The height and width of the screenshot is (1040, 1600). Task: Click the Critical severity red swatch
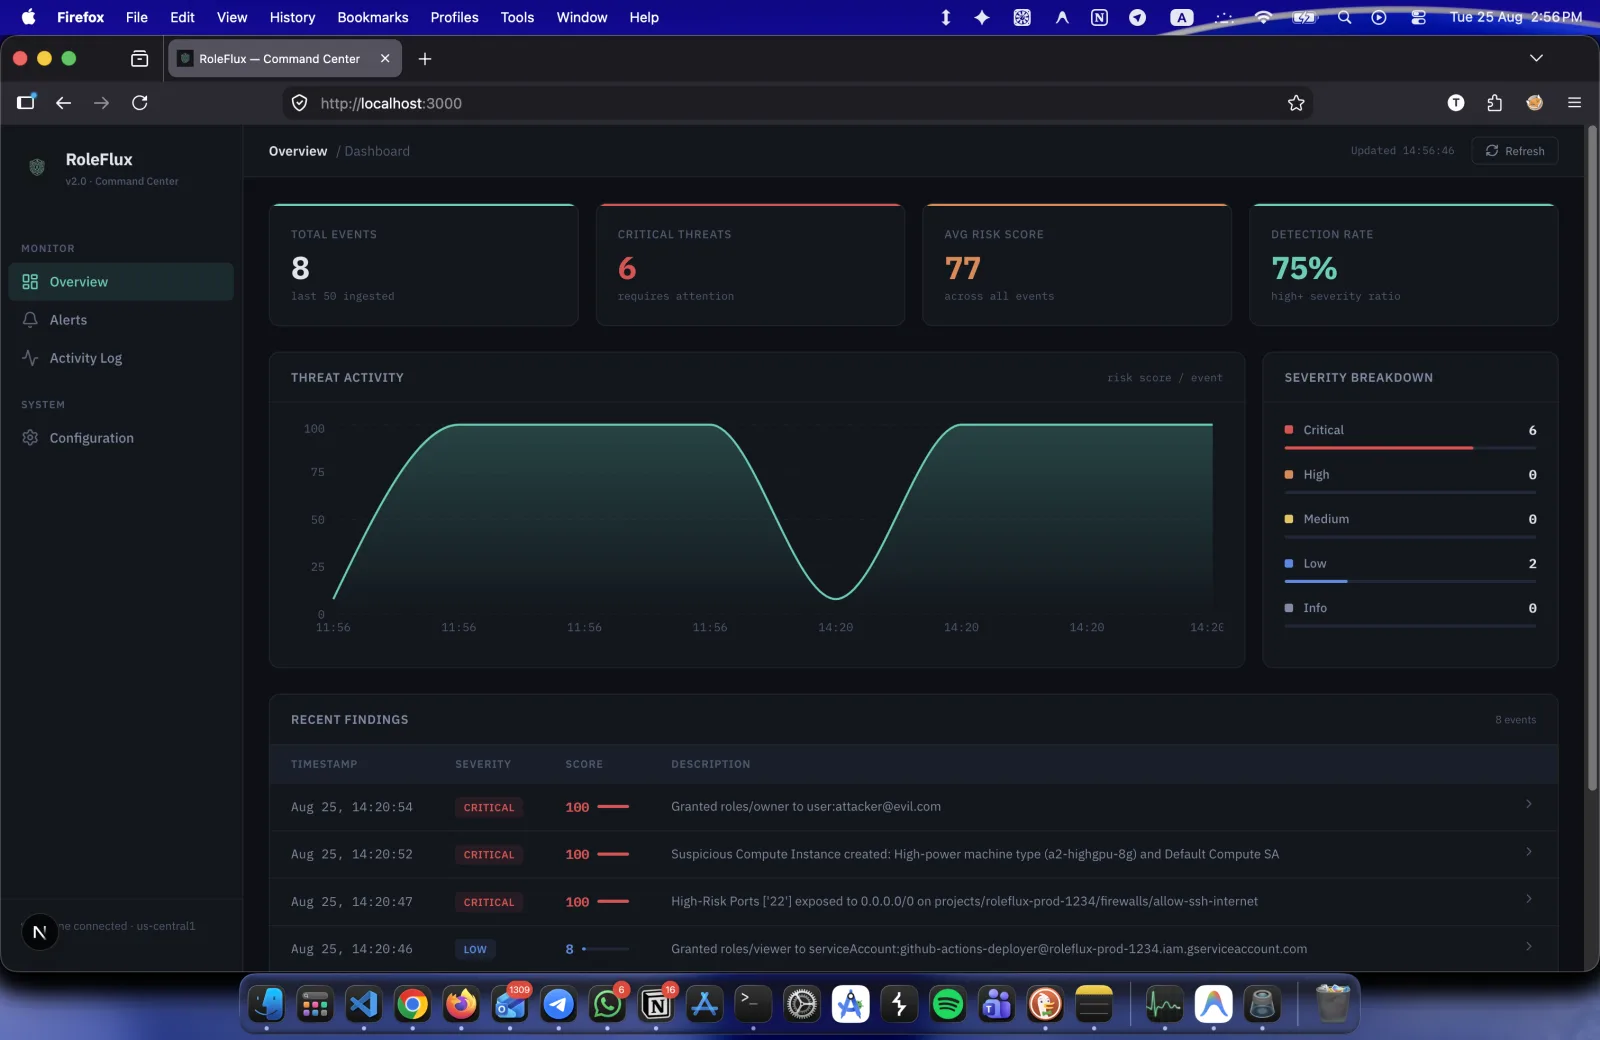1289,430
